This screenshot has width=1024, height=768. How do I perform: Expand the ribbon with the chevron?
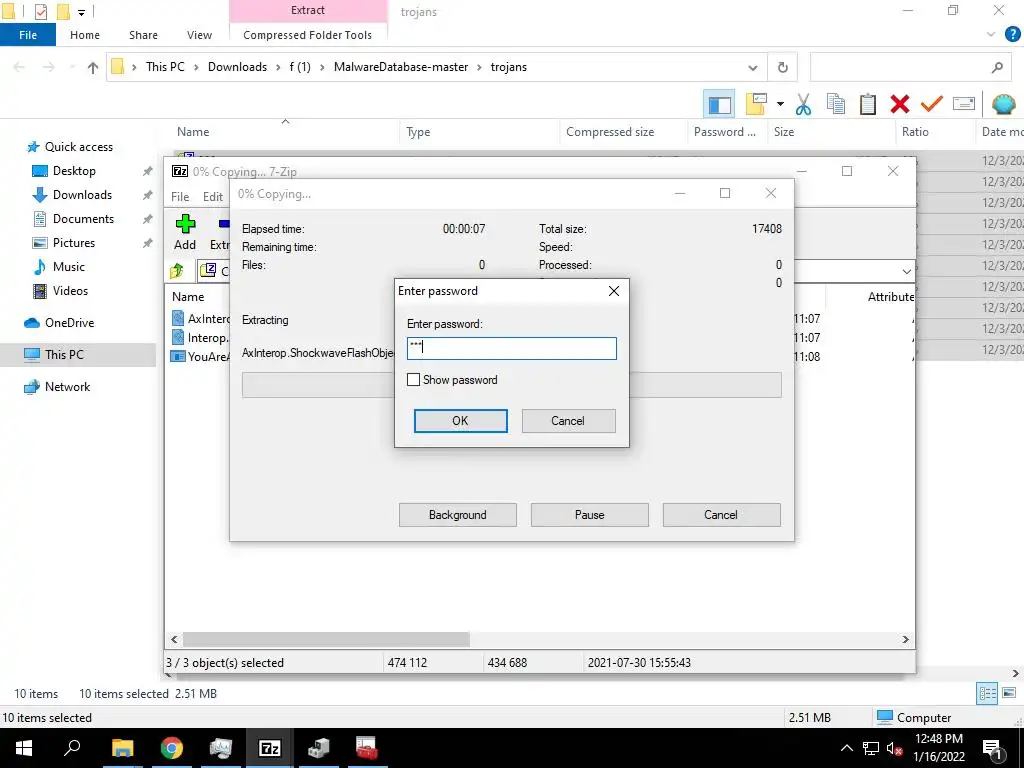click(x=991, y=34)
